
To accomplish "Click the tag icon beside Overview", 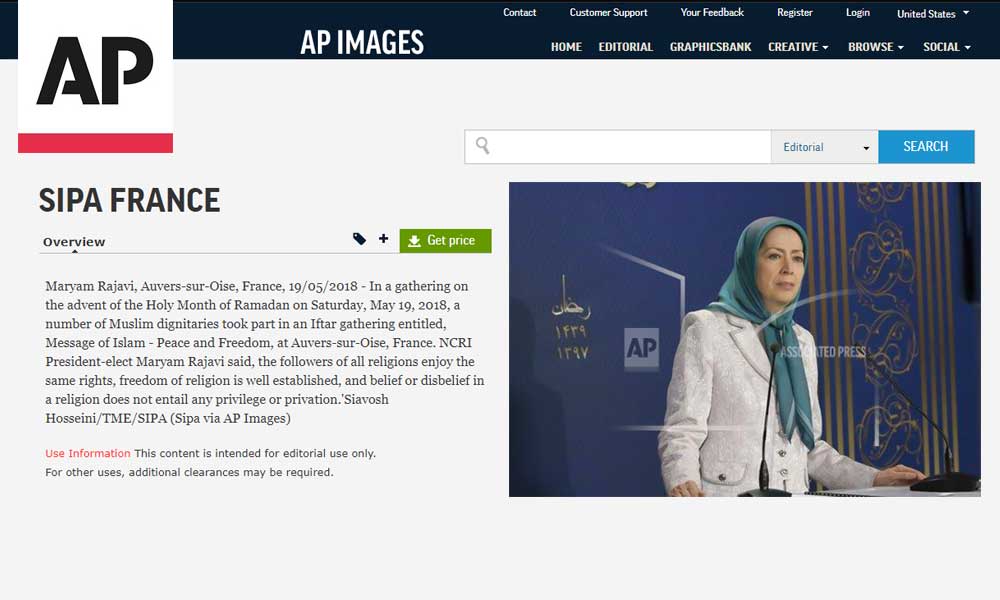I will 360,239.
